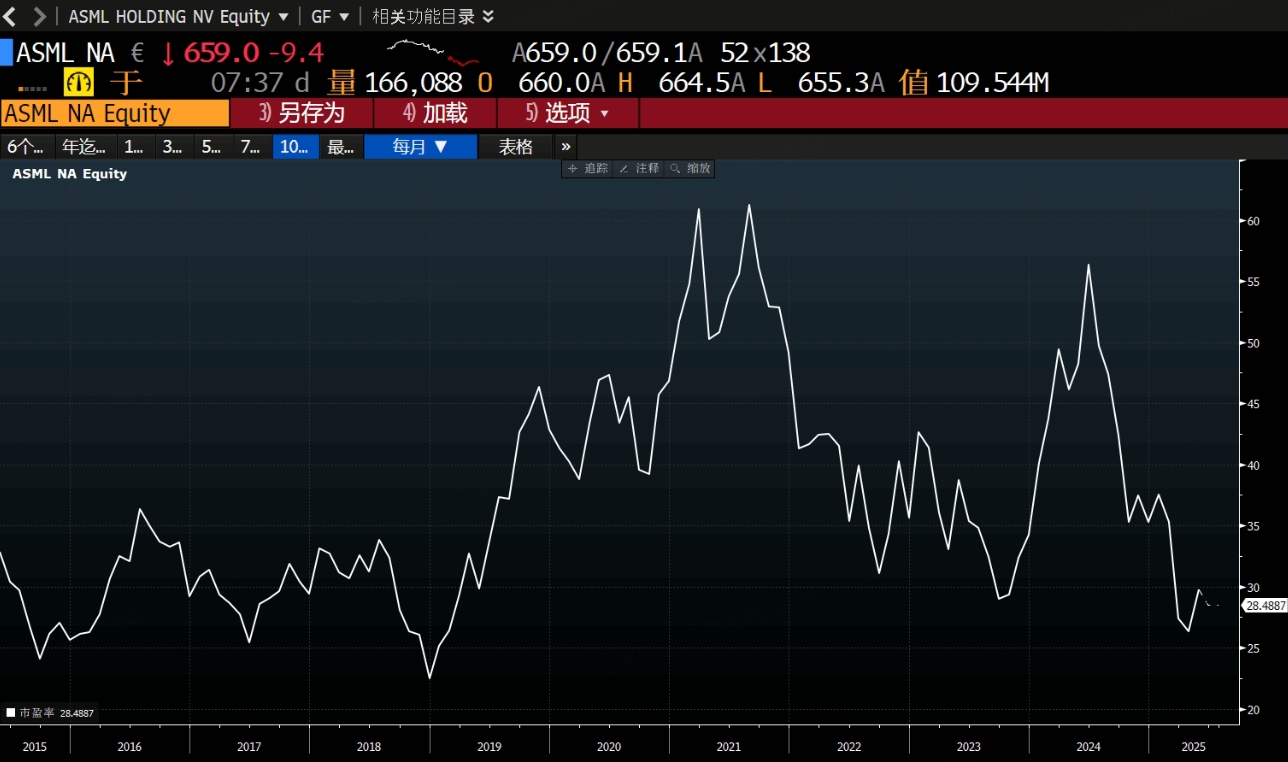Click the ASML NA Equity input field

(115, 113)
